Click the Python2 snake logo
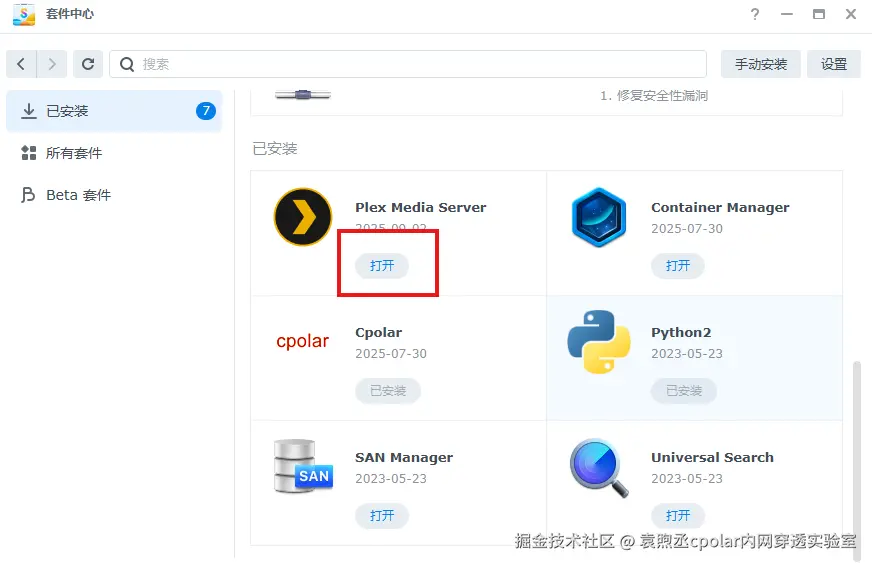Viewport: 872px width, 566px height. click(599, 341)
